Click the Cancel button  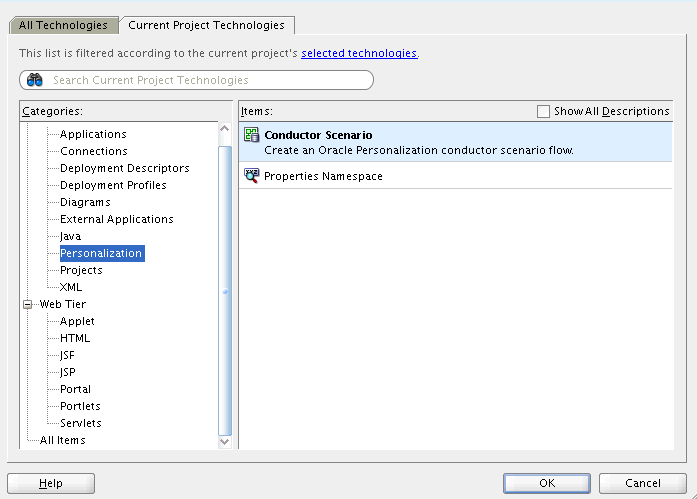tap(642, 483)
